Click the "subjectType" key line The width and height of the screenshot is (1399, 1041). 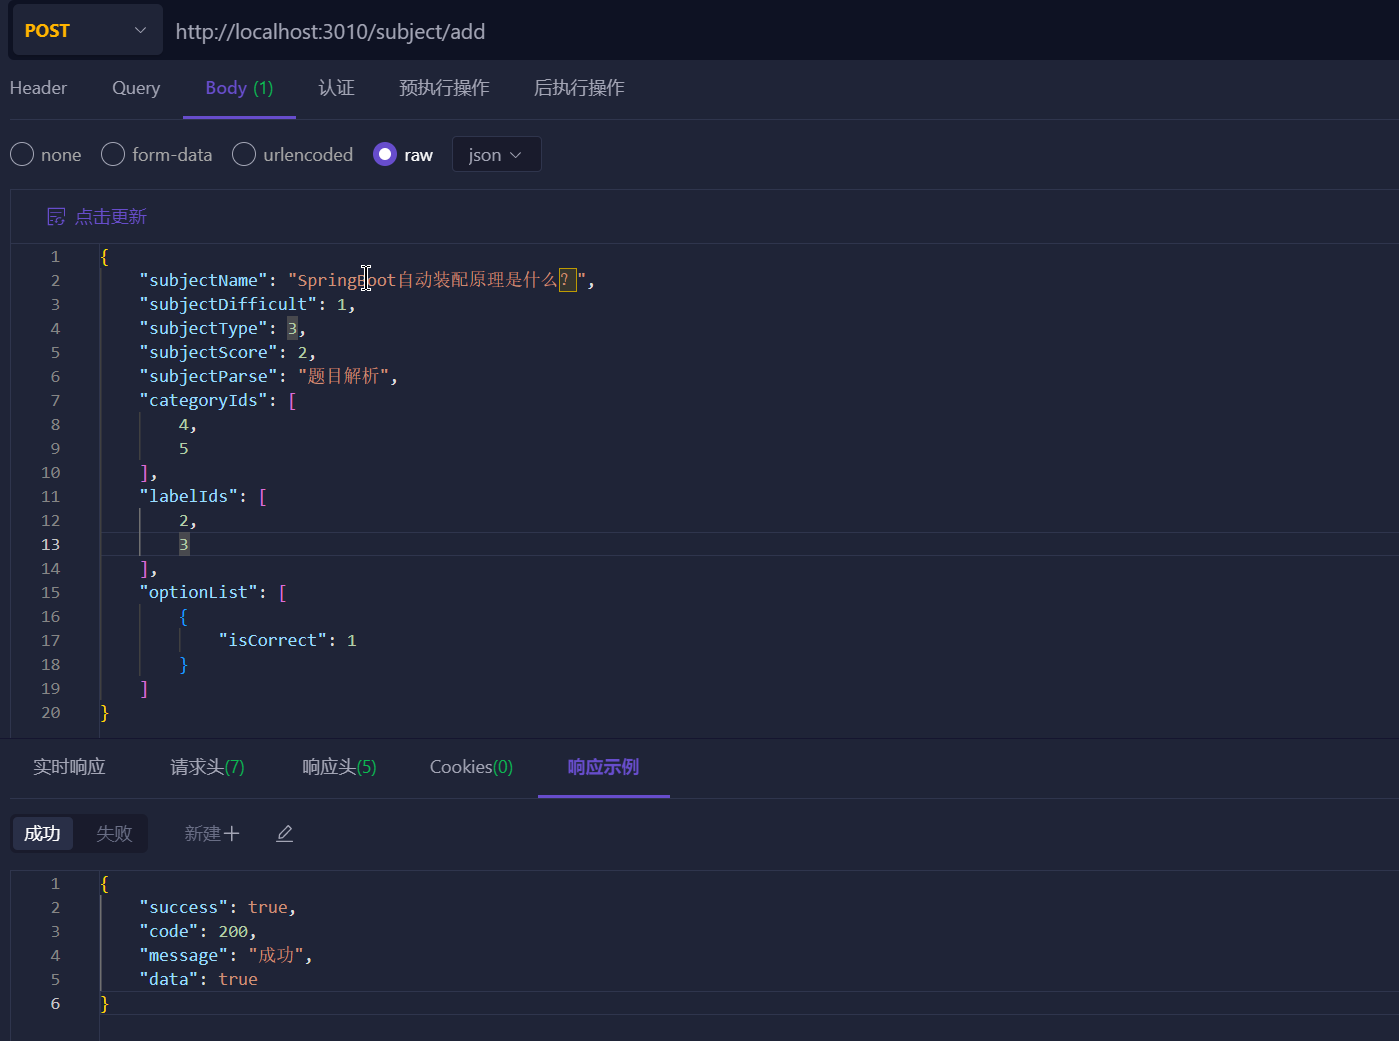pyautogui.click(x=223, y=328)
